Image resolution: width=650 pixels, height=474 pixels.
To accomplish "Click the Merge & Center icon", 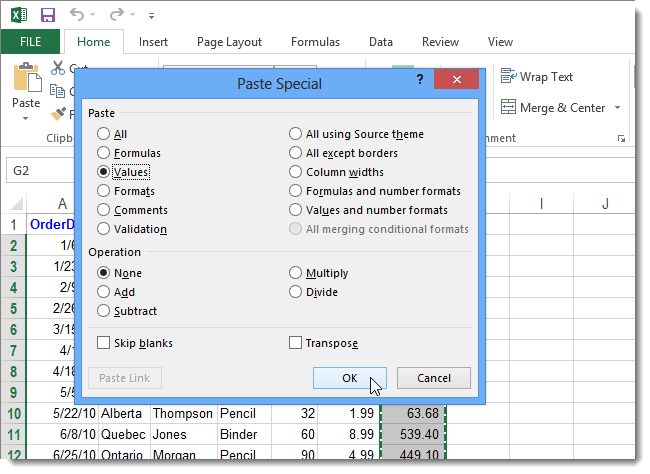I will [508, 107].
